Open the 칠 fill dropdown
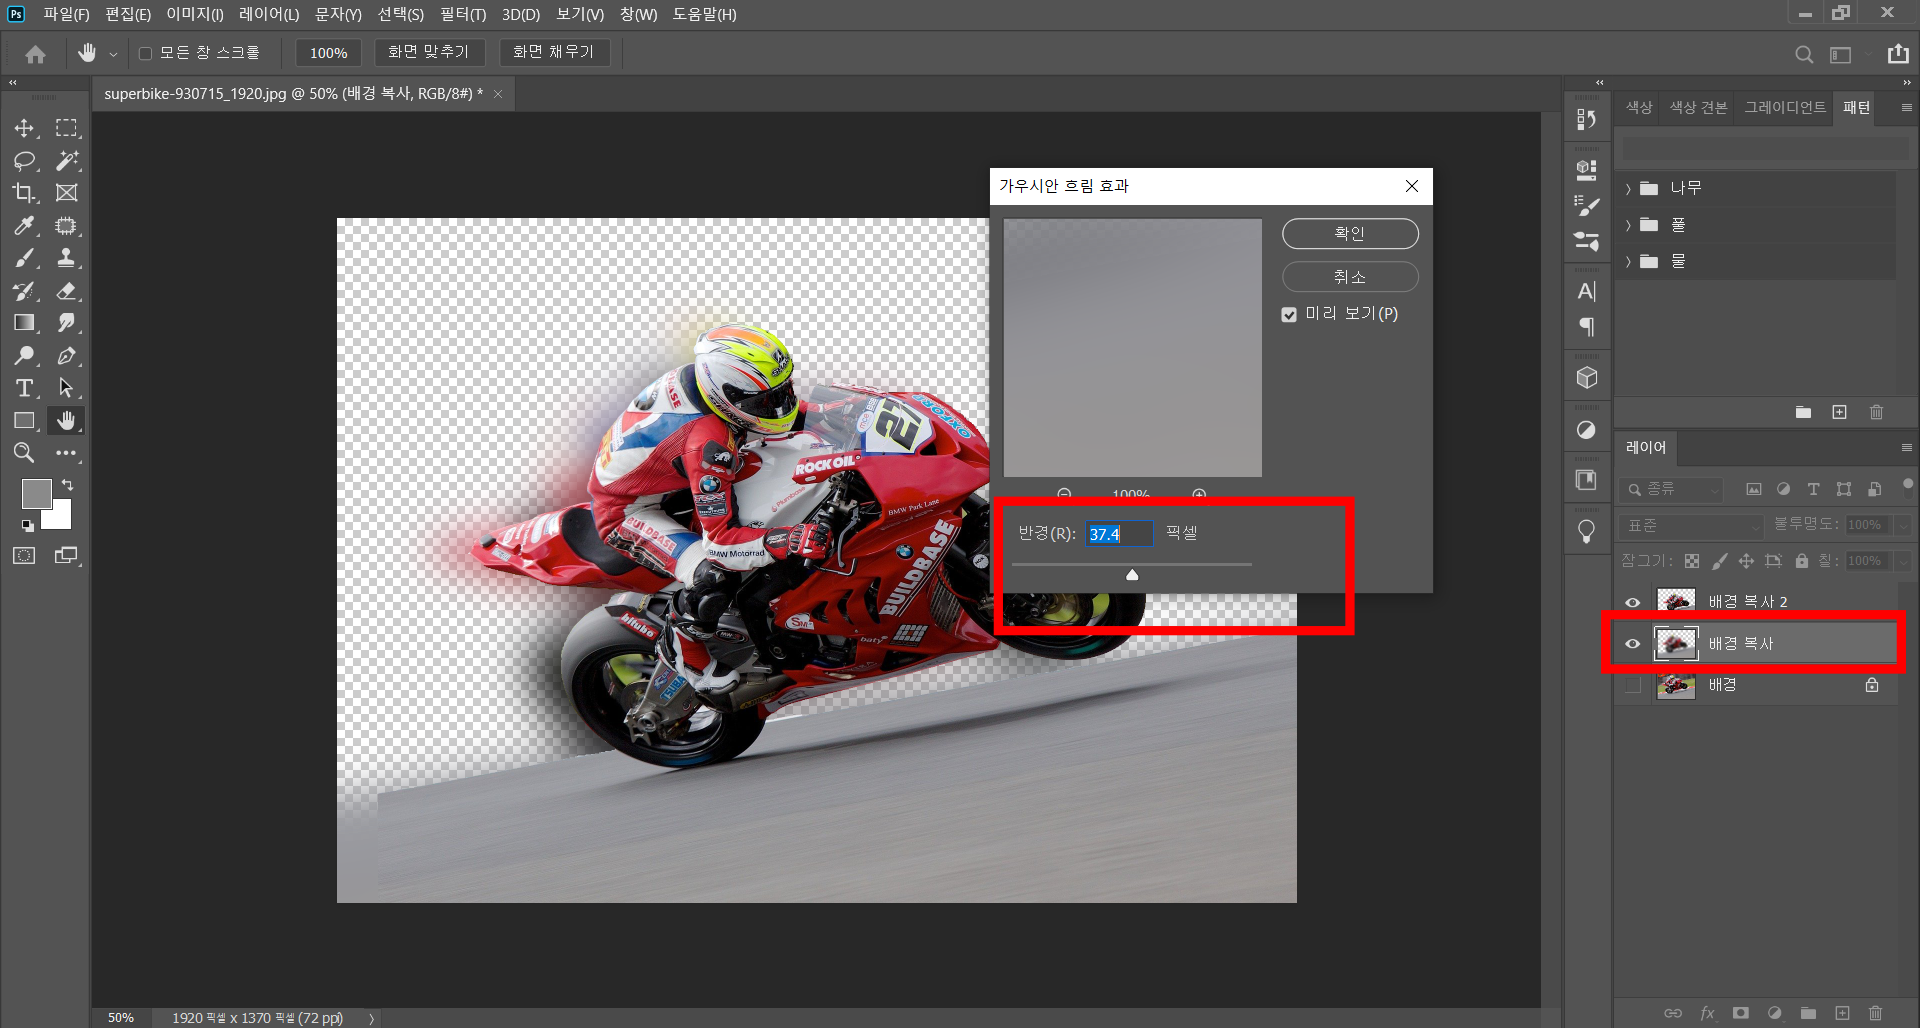 [1902, 561]
